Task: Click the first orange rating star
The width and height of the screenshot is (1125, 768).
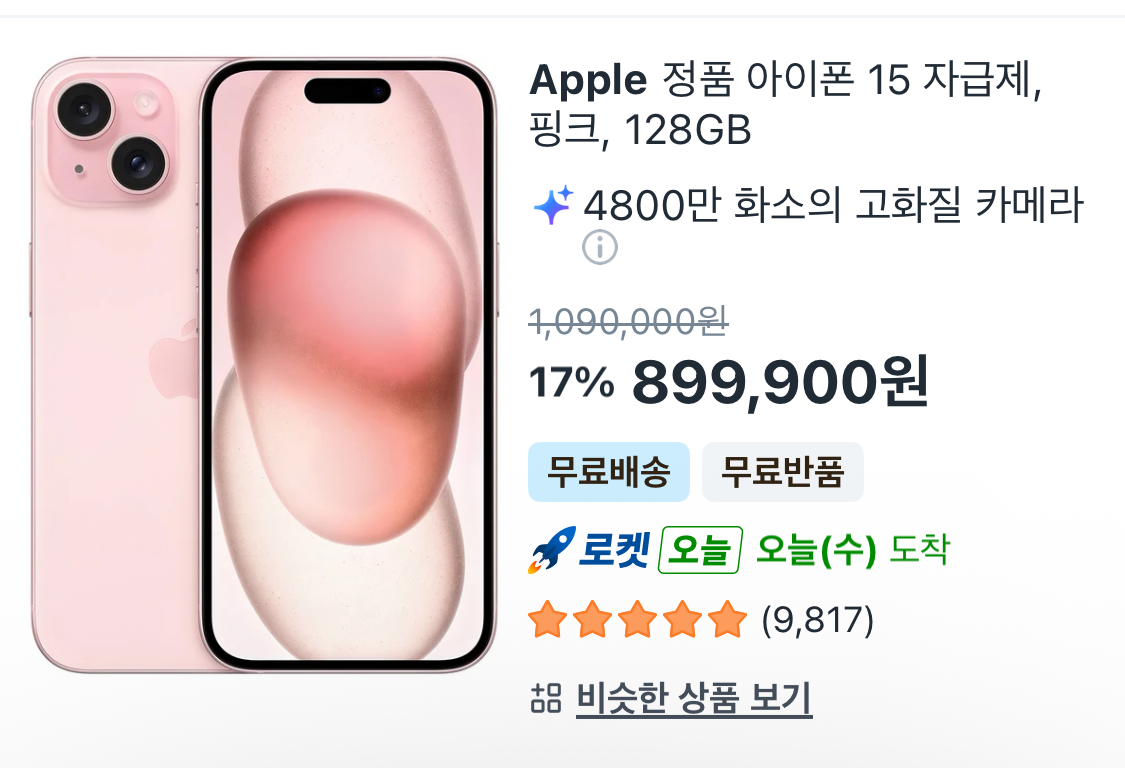Action: pos(548,619)
